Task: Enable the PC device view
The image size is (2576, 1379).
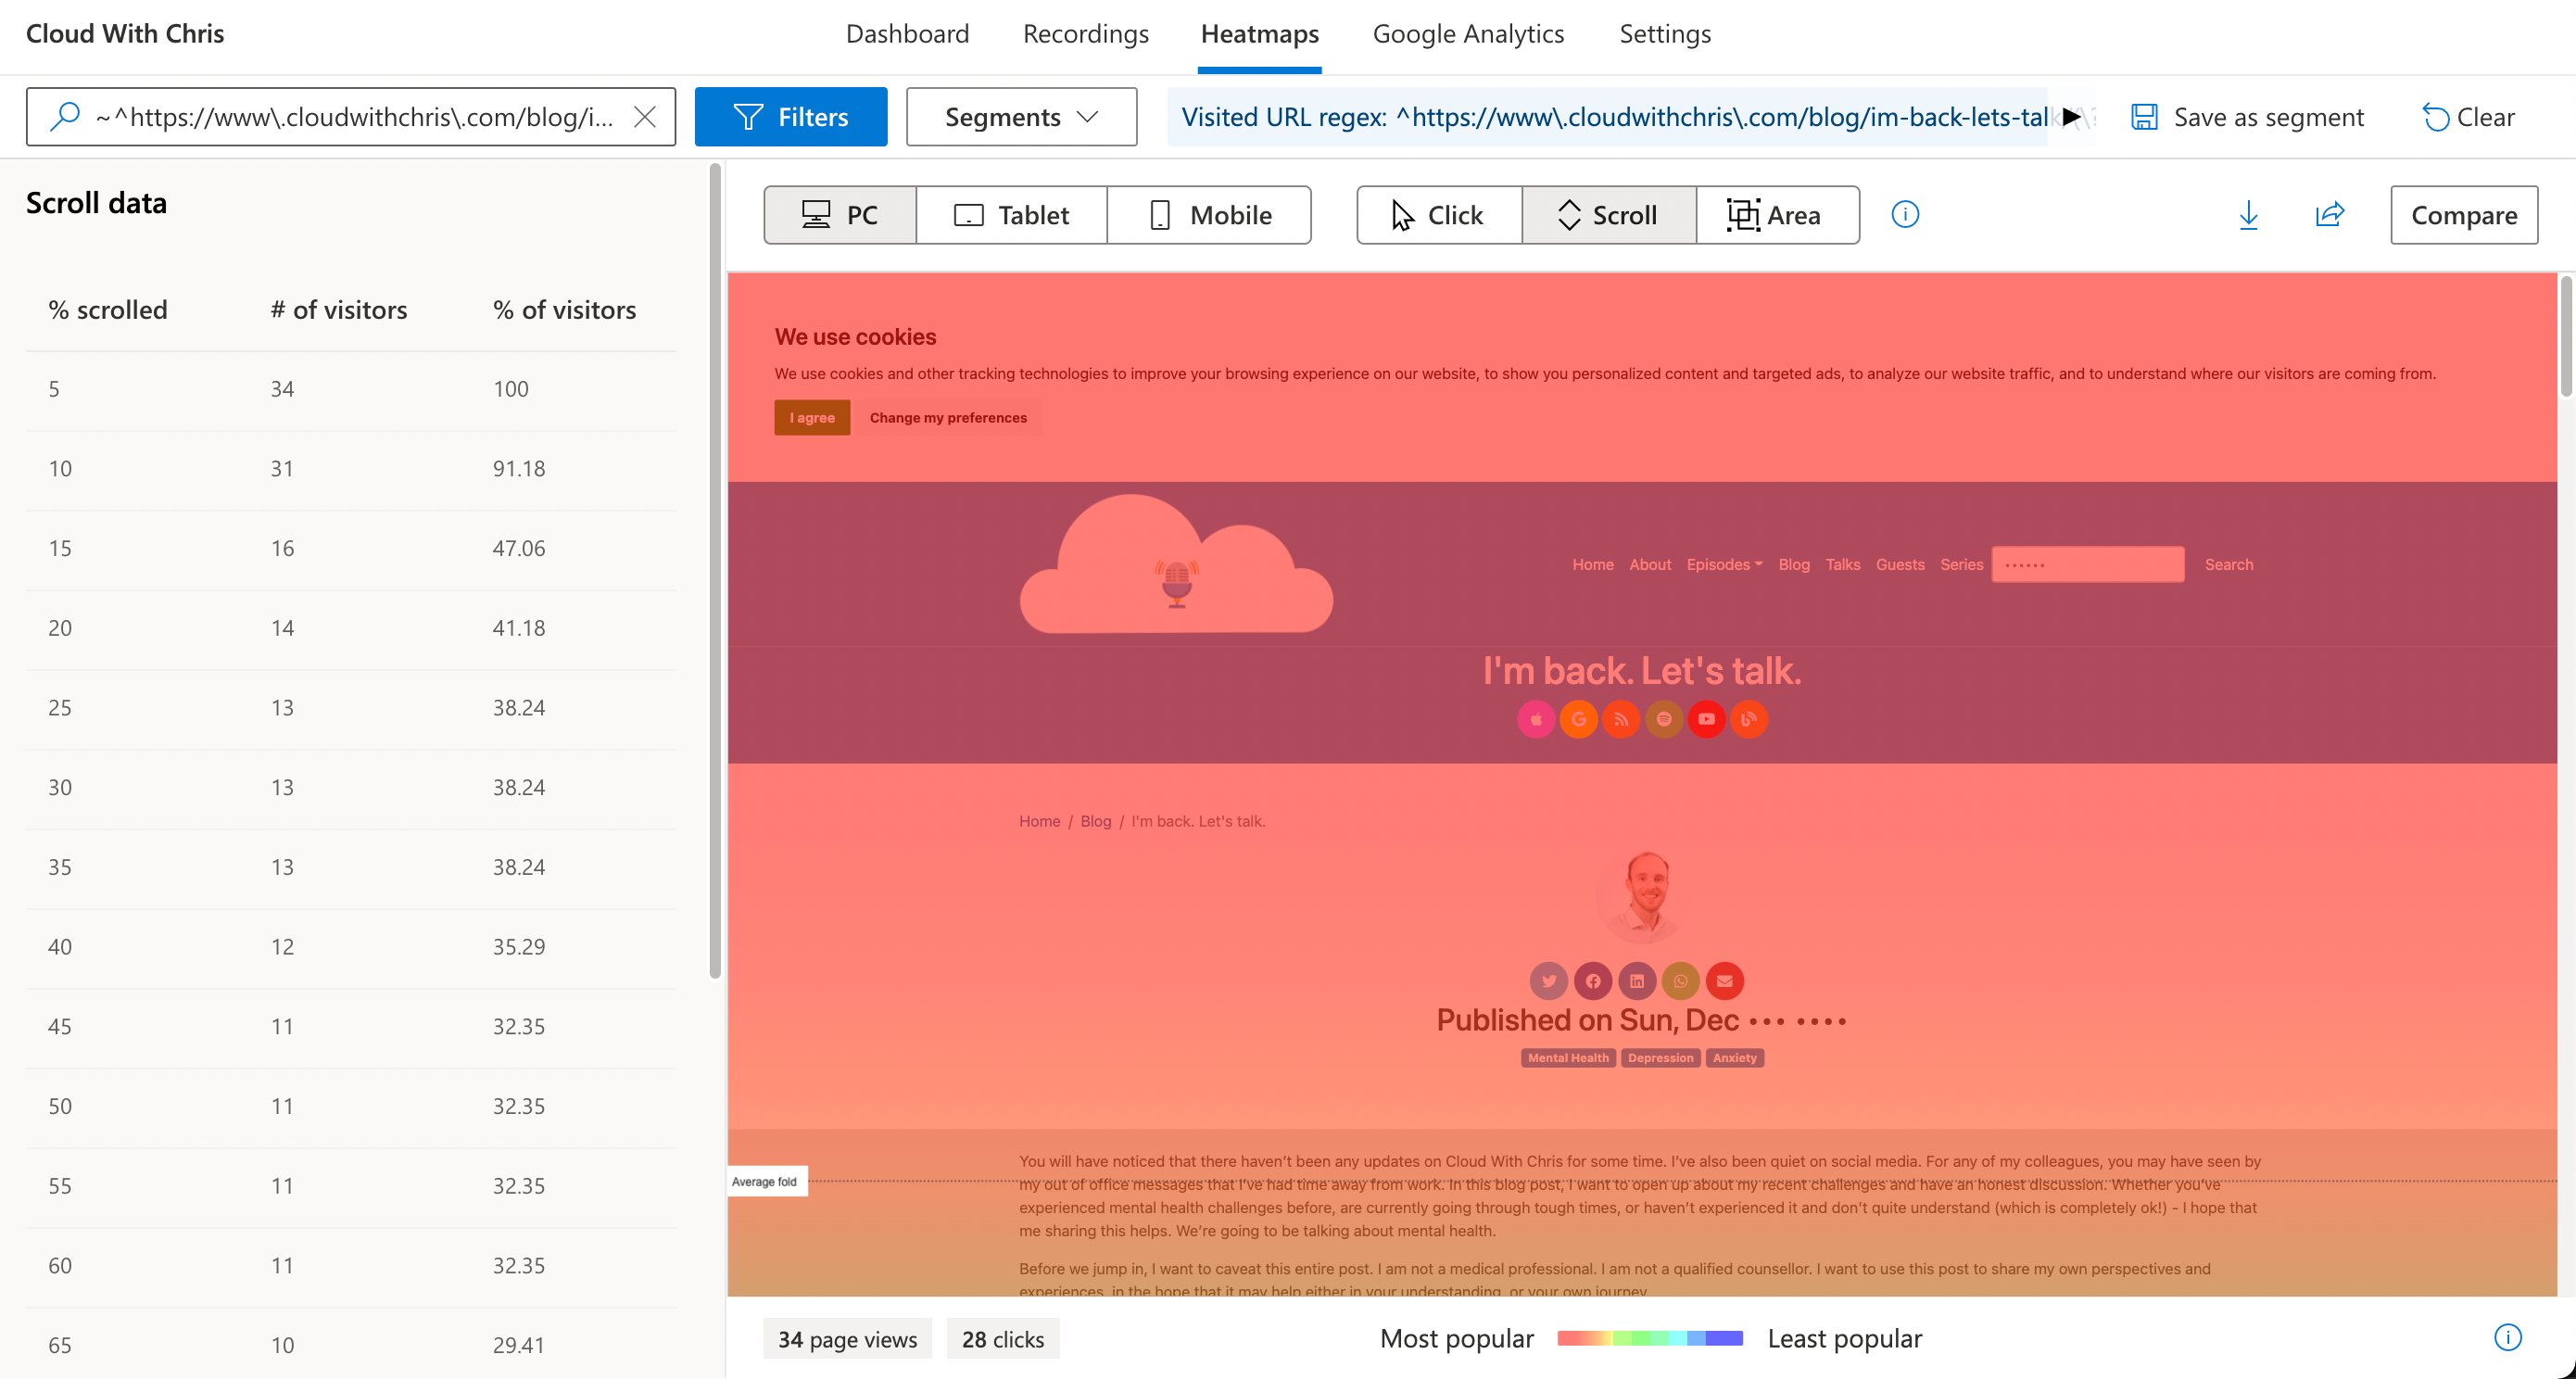Action: point(840,214)
